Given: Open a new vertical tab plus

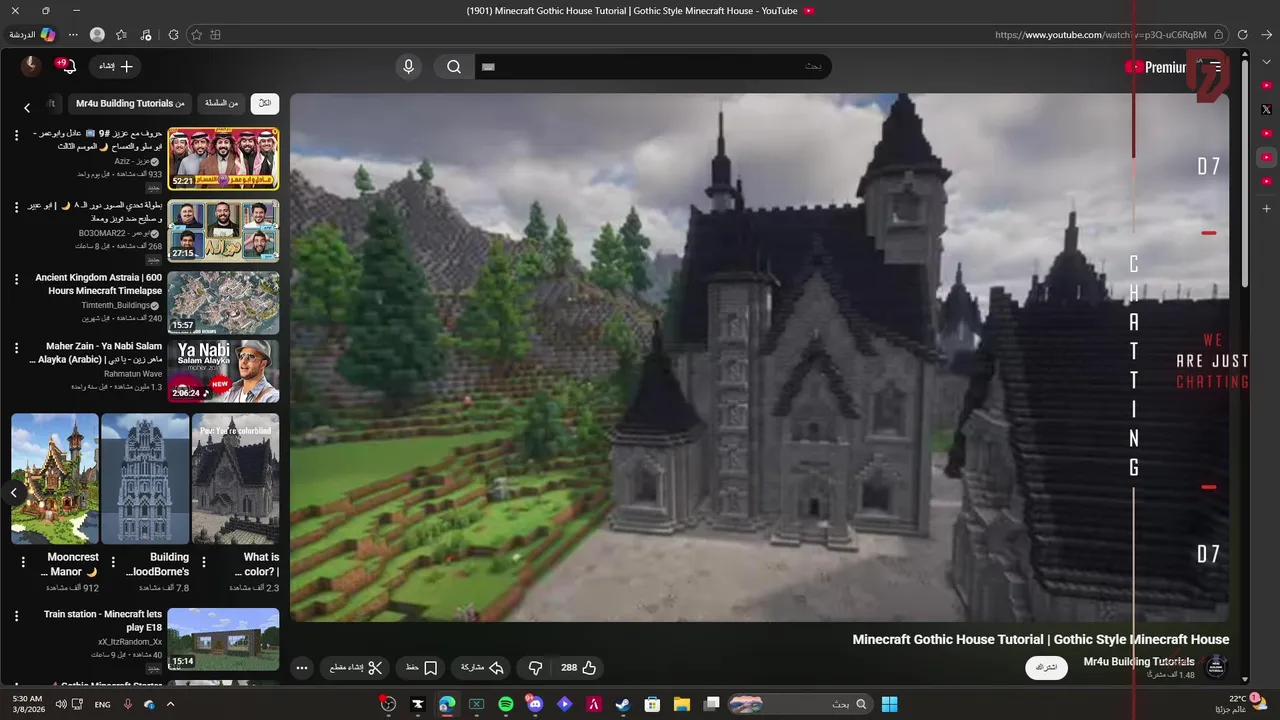Looking at the screenshot, I should [1266, 209].
